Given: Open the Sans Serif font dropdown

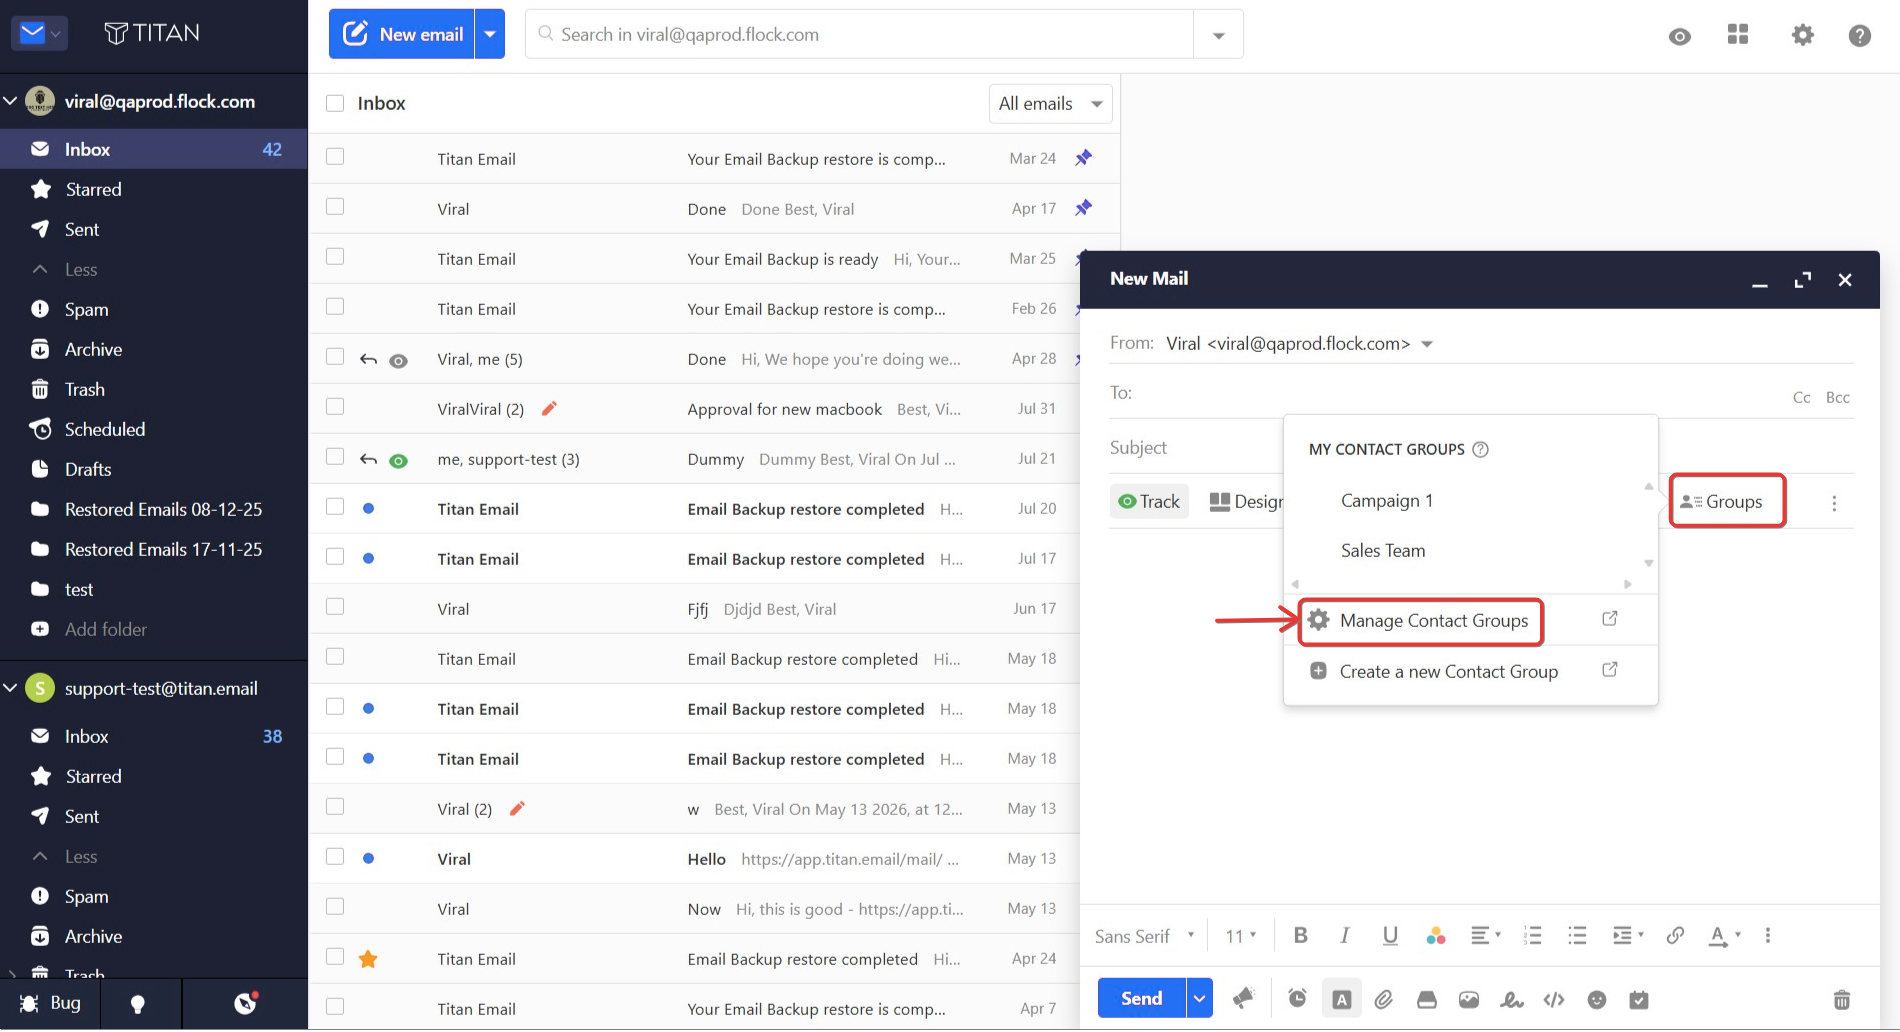Looking at the screenshot, I should tap(1145, 936).
